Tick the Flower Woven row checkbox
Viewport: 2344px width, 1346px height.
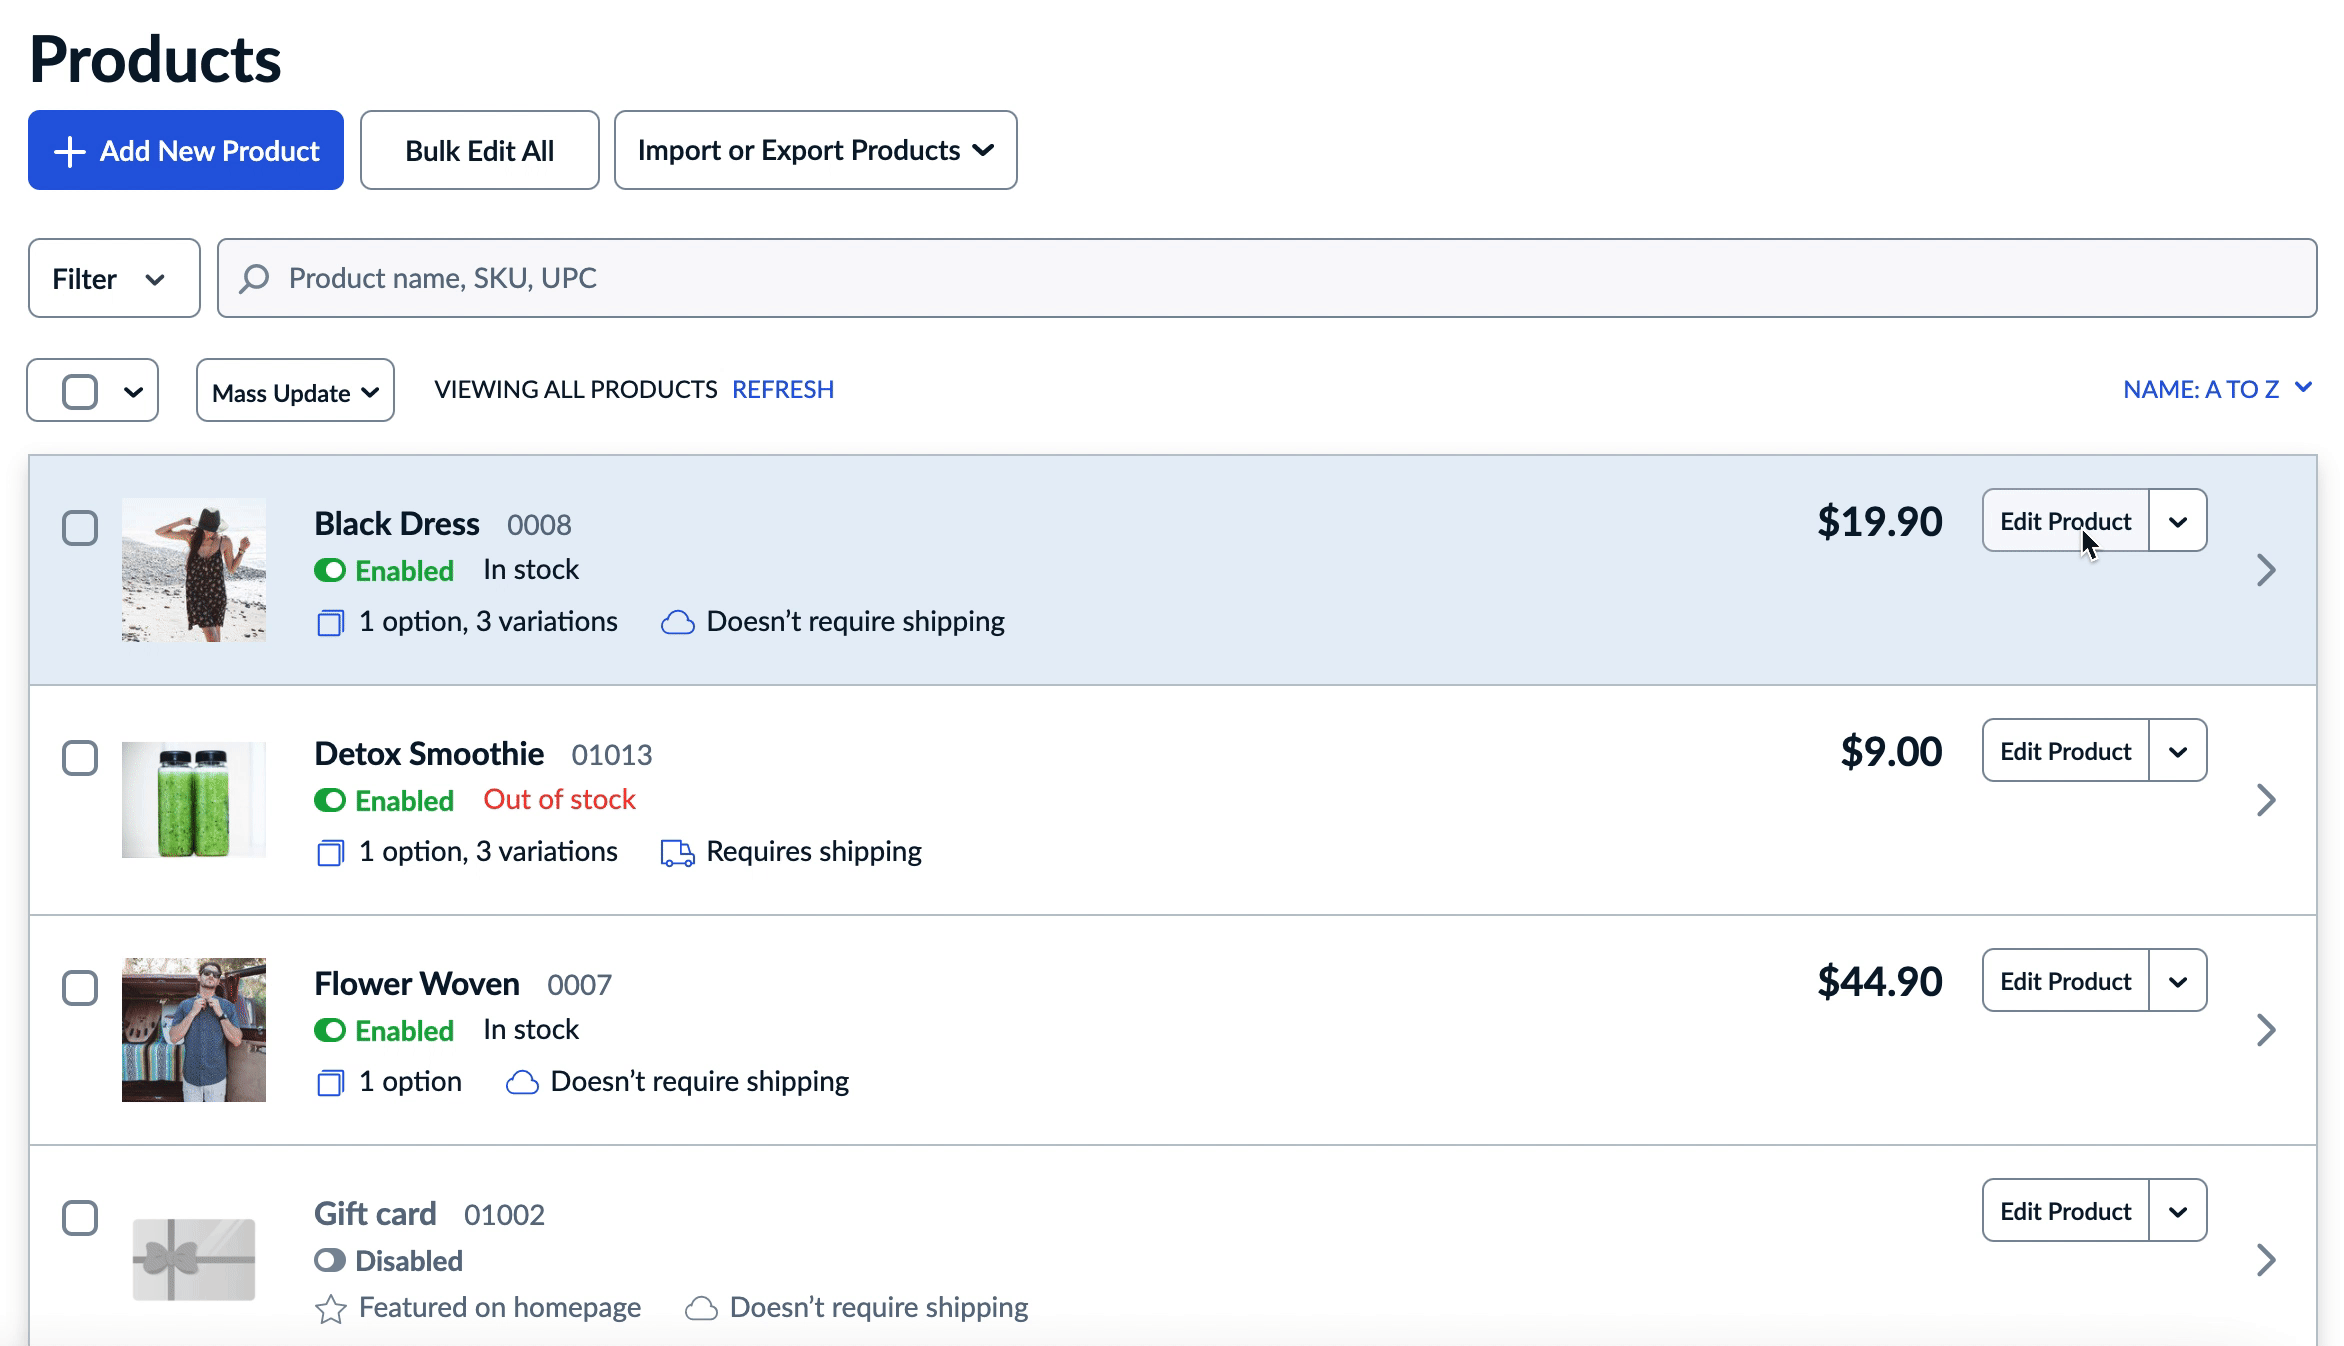[x=80, y=988]
